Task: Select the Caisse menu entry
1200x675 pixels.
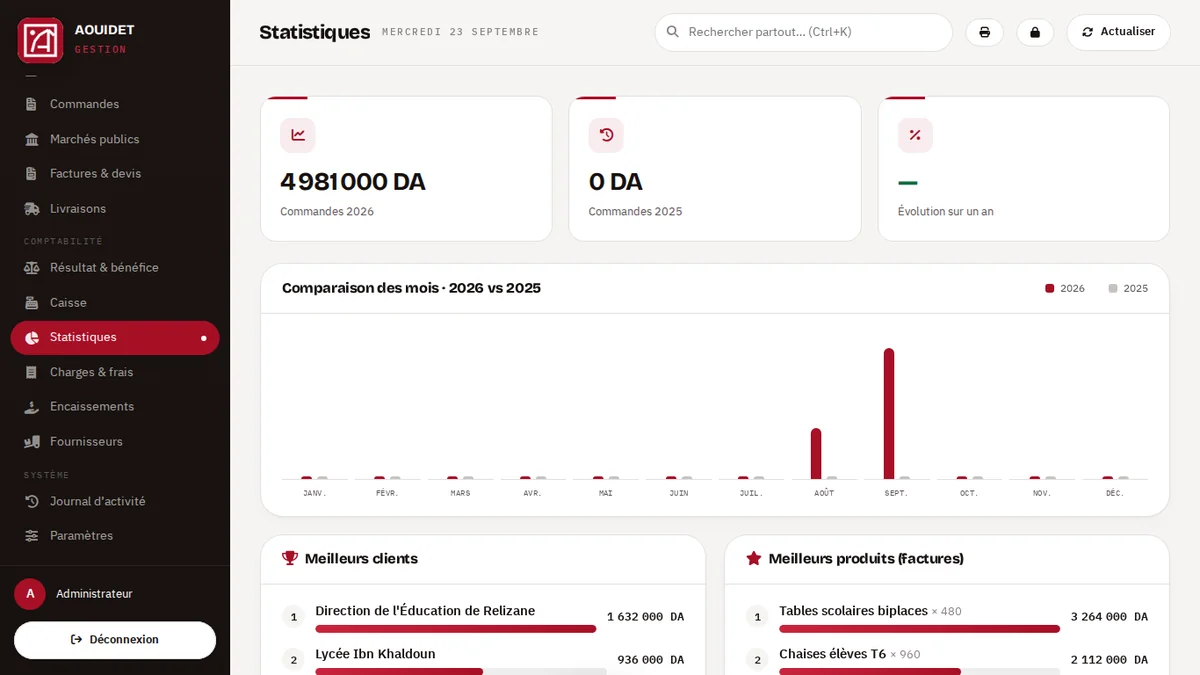Action: tap(115, 303)
